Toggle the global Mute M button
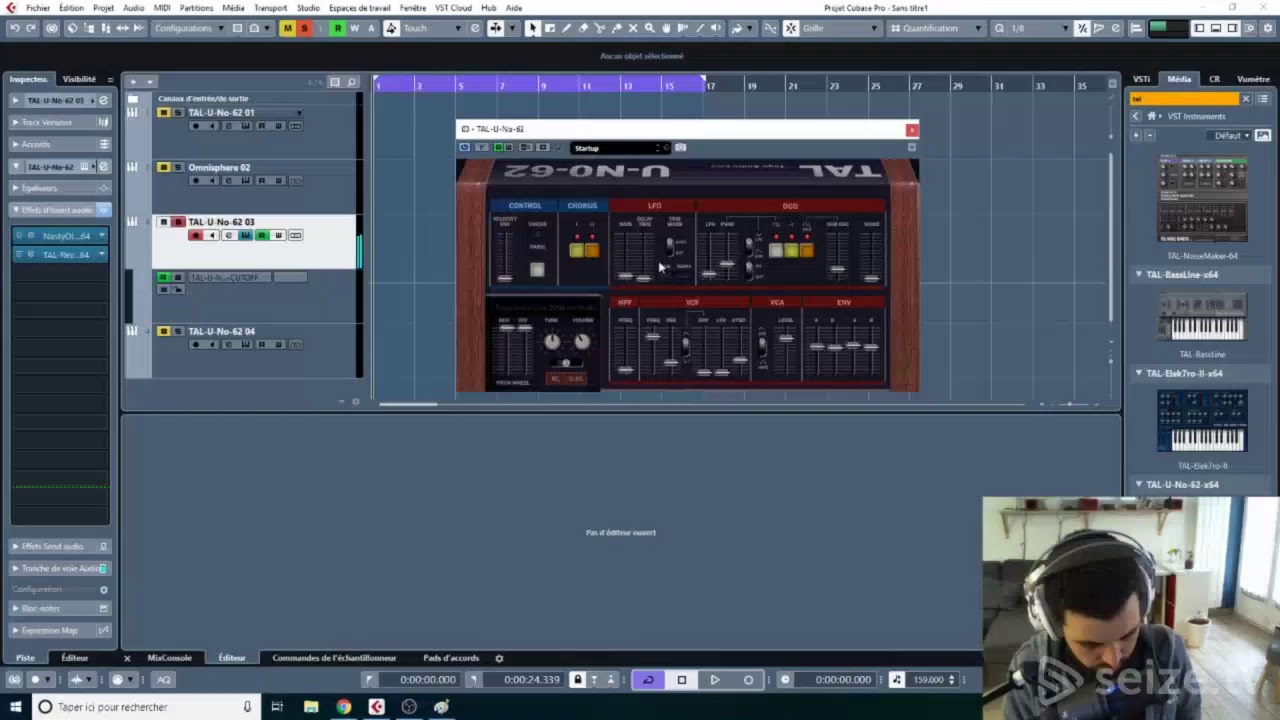This screenshot has height=720, width=1280. click(x=288, y=28)
